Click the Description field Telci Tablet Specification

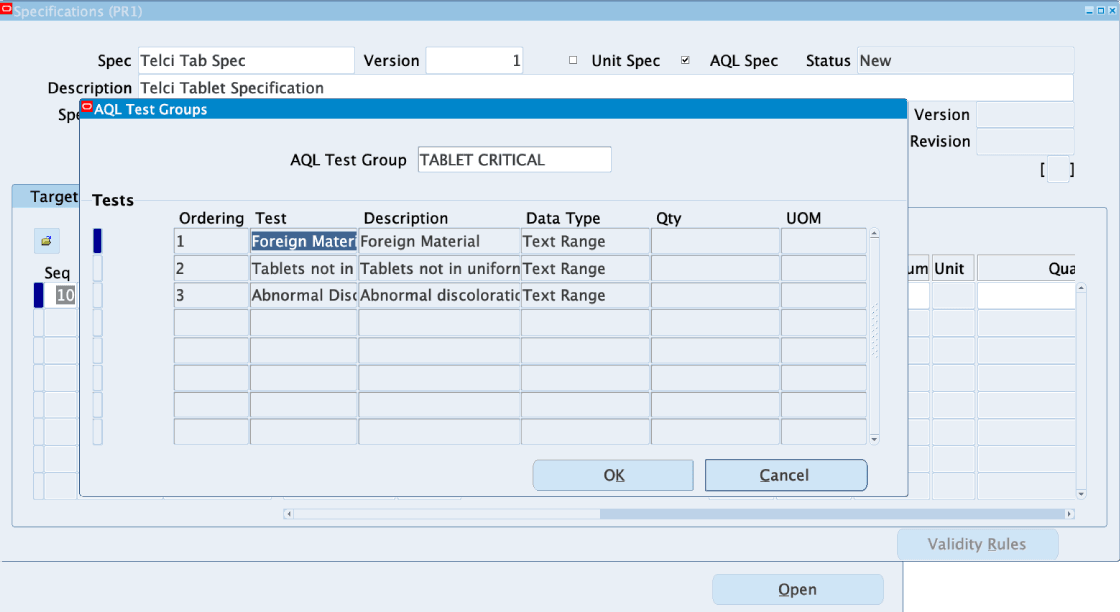coord(606,88)
